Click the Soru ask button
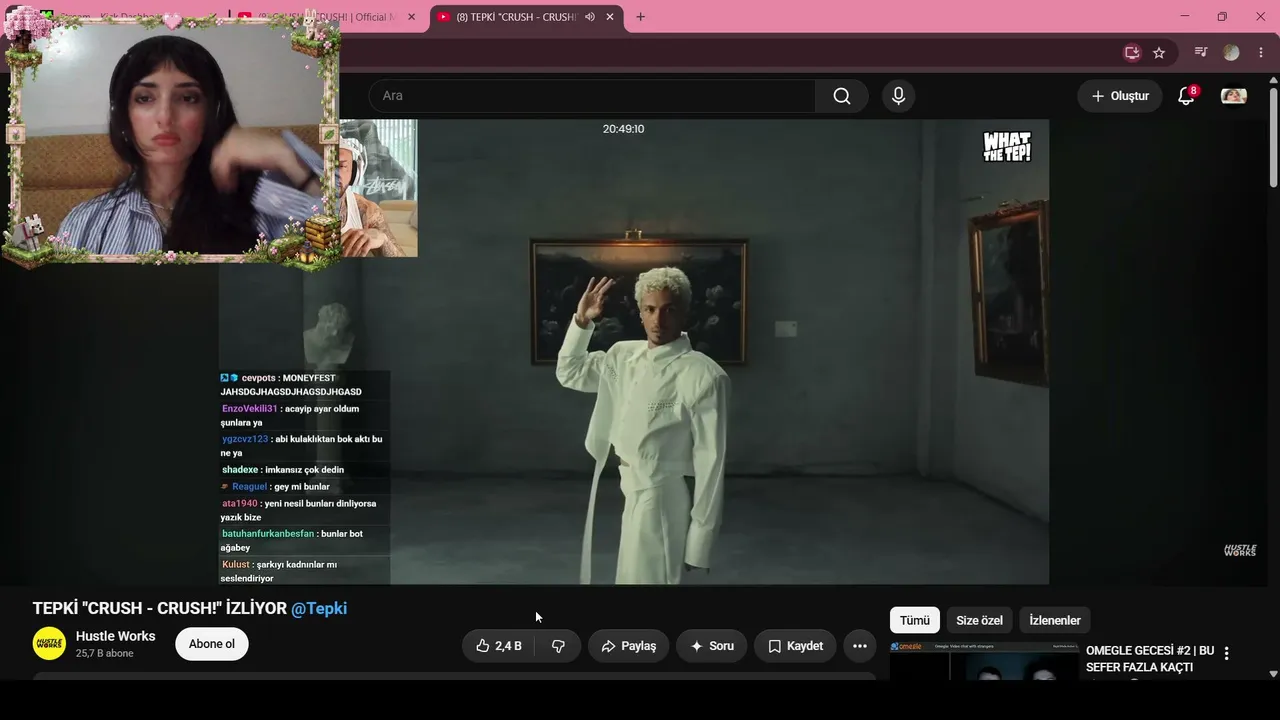 [712, 646]
